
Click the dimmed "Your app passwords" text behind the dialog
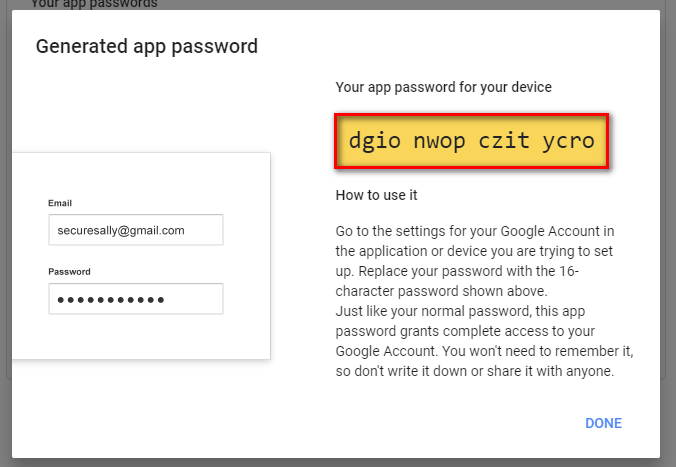94,4
